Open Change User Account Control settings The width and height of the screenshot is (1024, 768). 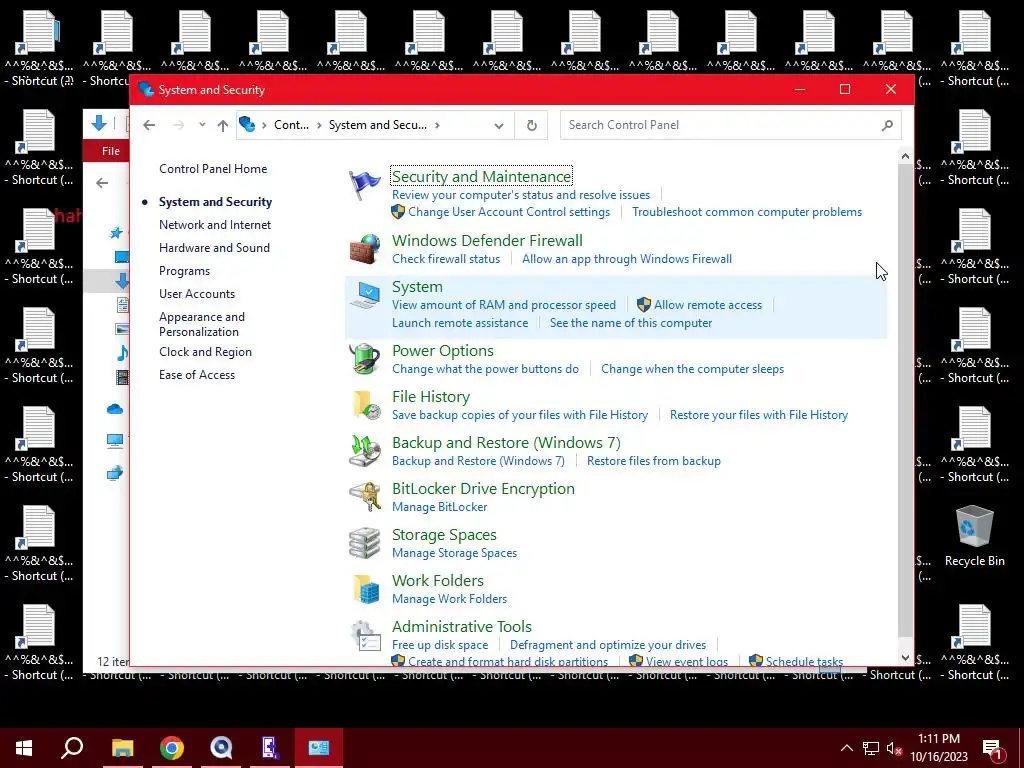tap(509, 212)
